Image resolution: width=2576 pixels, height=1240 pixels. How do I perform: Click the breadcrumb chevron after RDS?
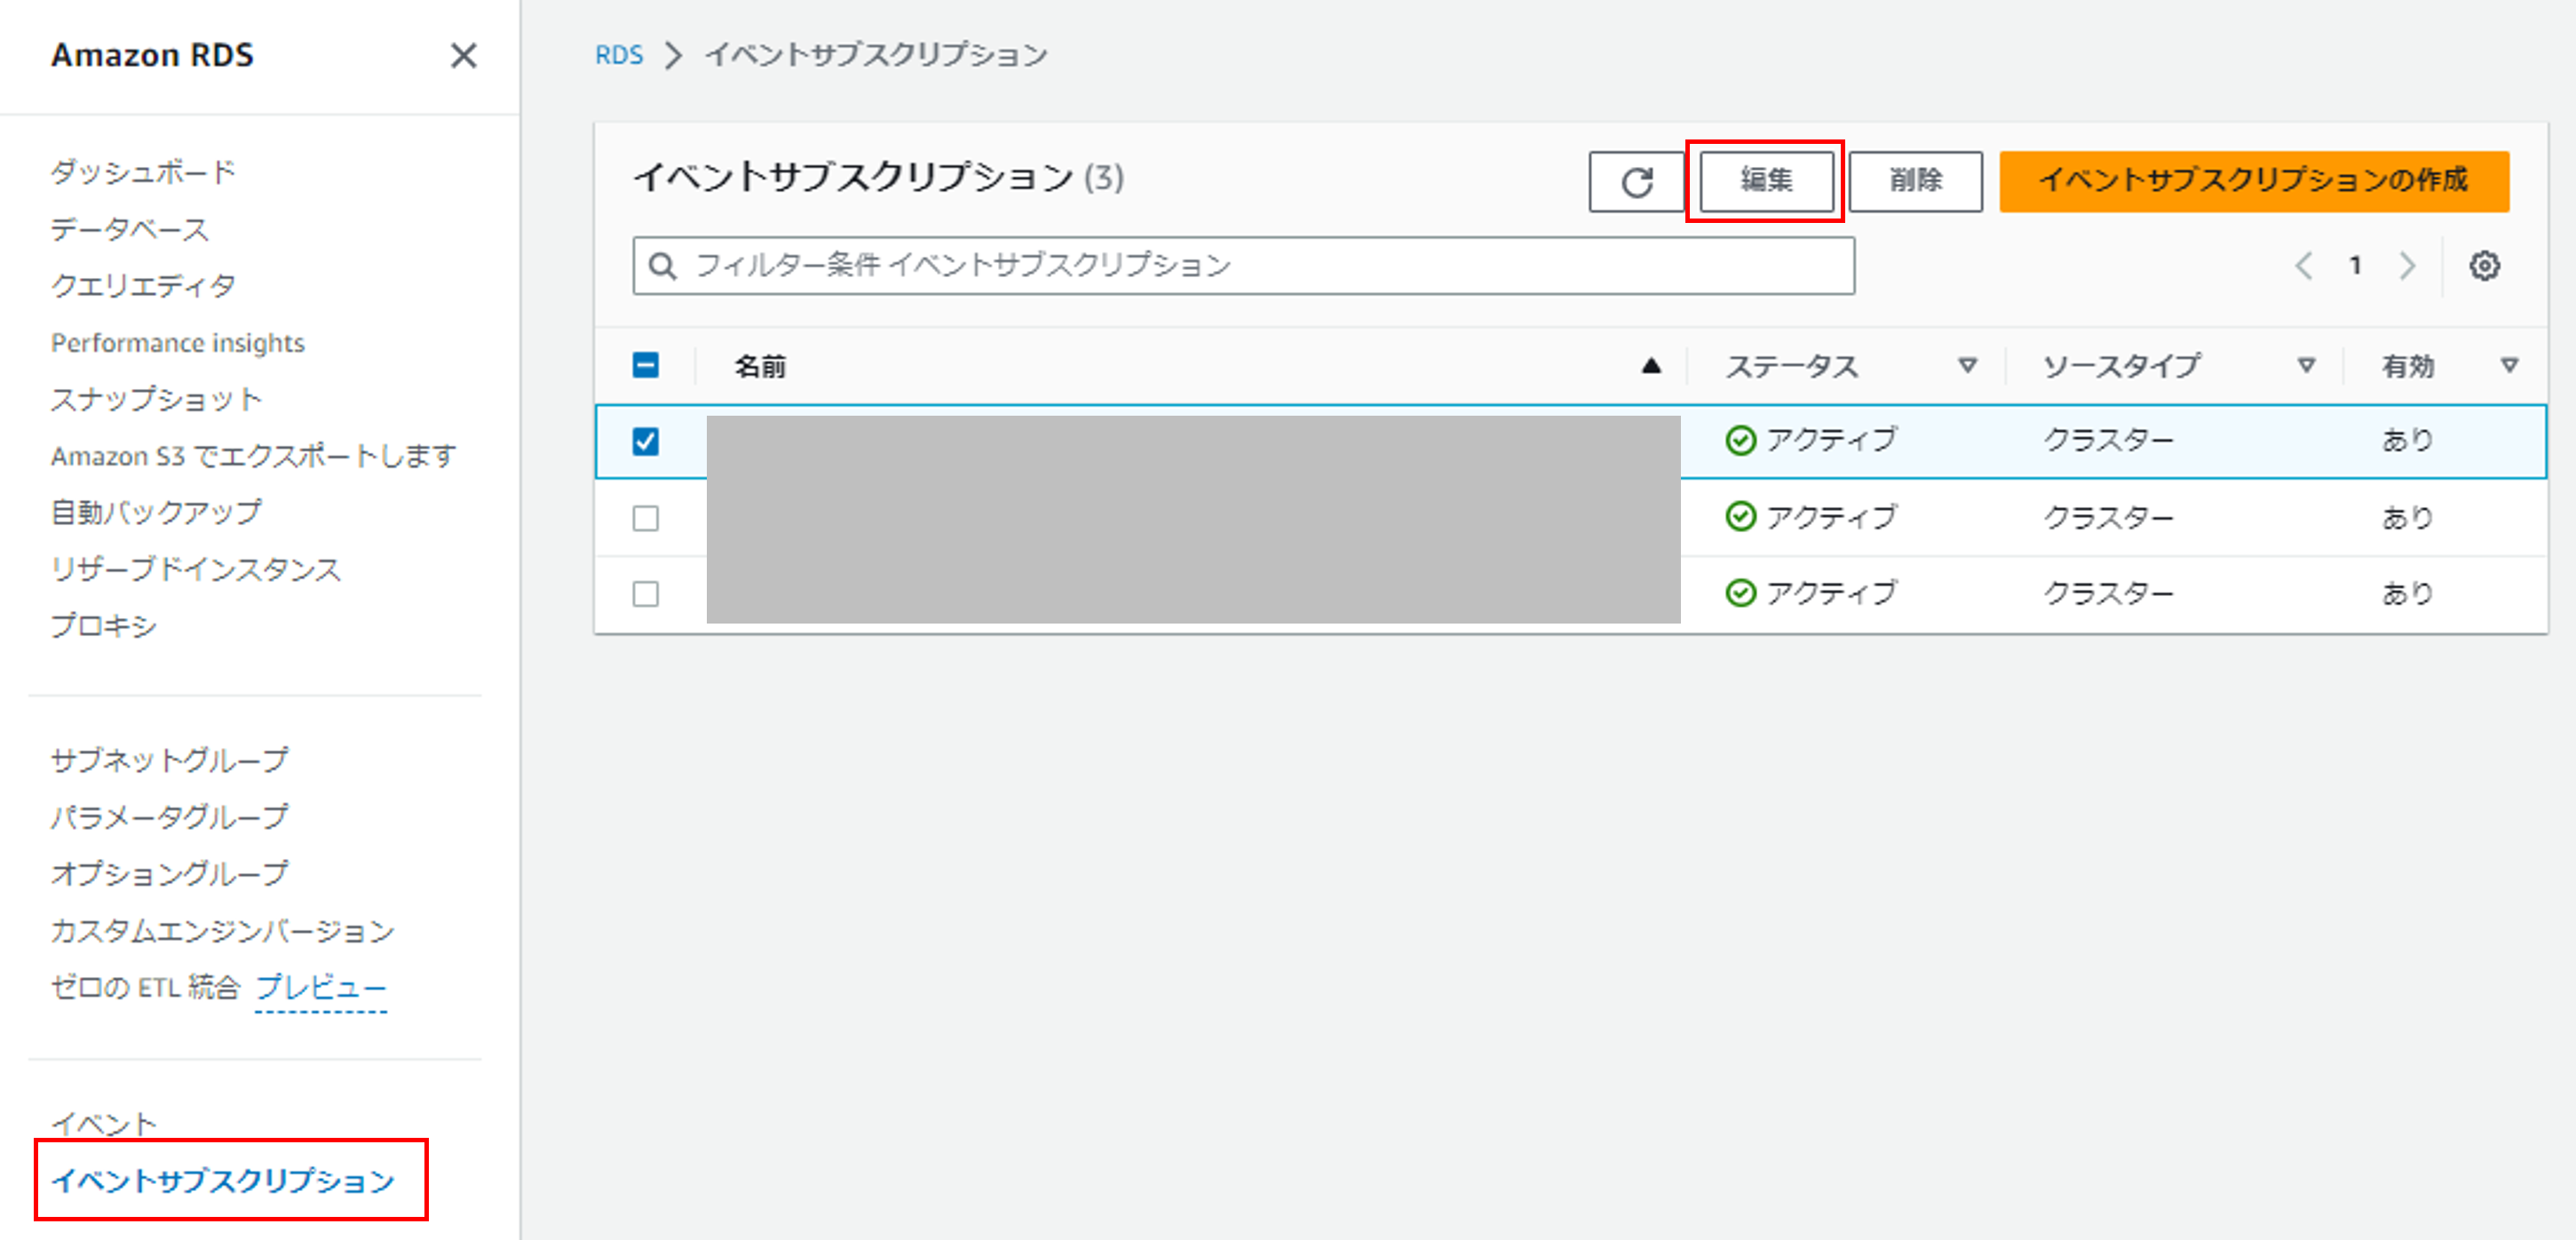(x=673, y=56)
